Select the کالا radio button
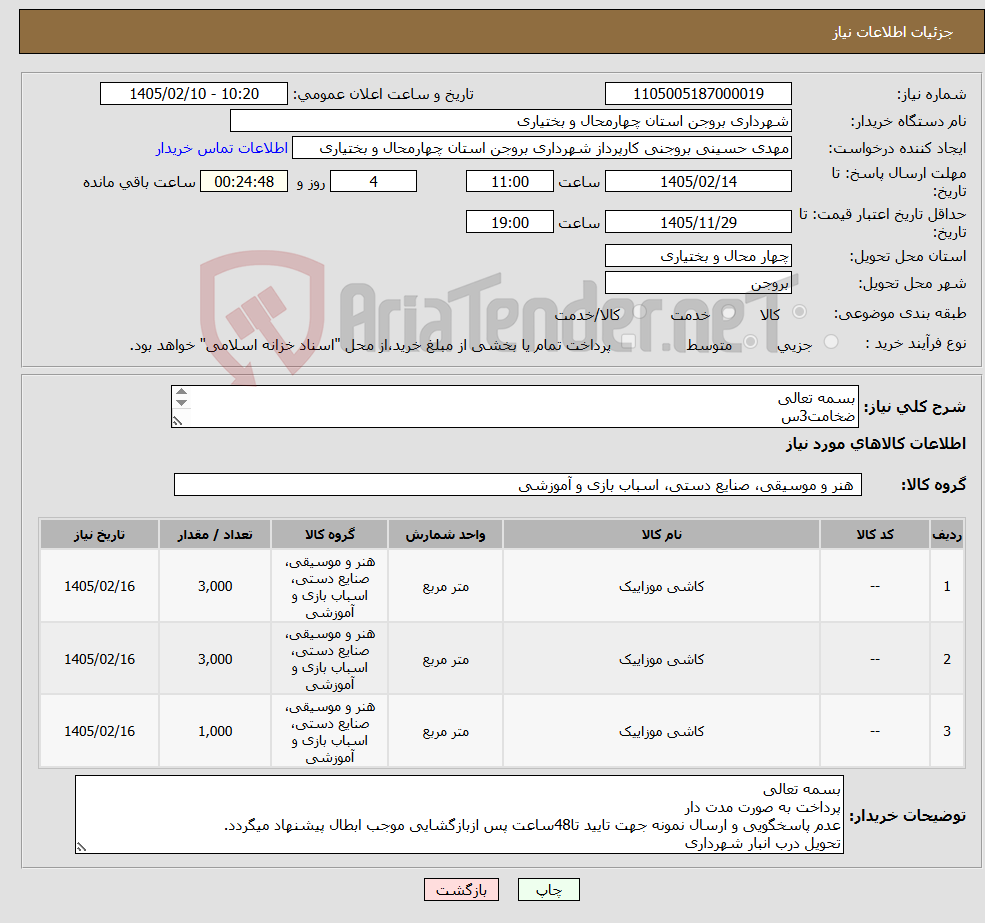The width and height of the screenshot is (985, 923). coord(800,312)
